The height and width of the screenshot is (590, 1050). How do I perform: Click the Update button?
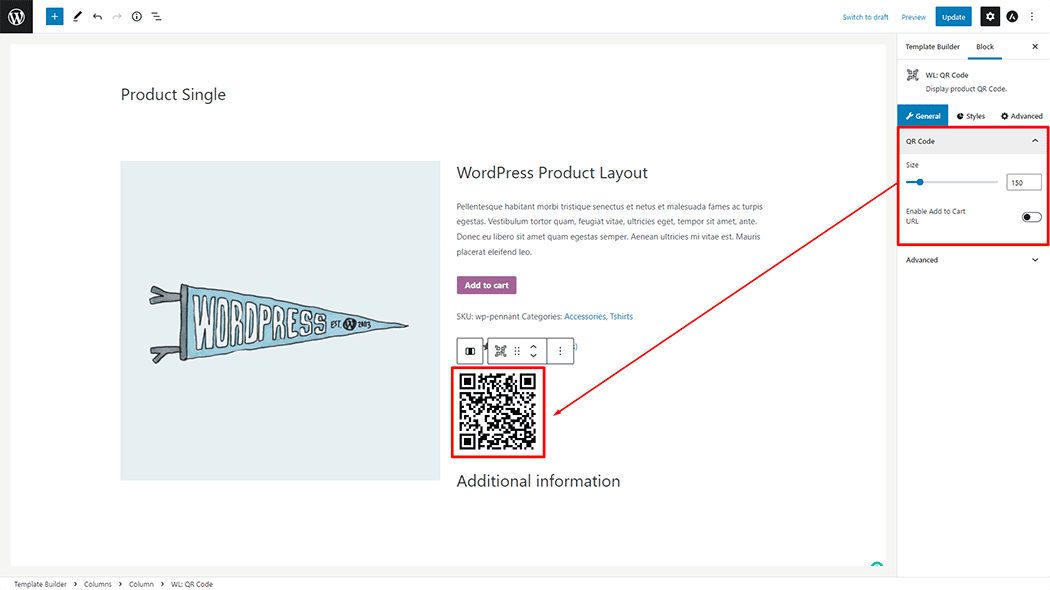(953, 17)
